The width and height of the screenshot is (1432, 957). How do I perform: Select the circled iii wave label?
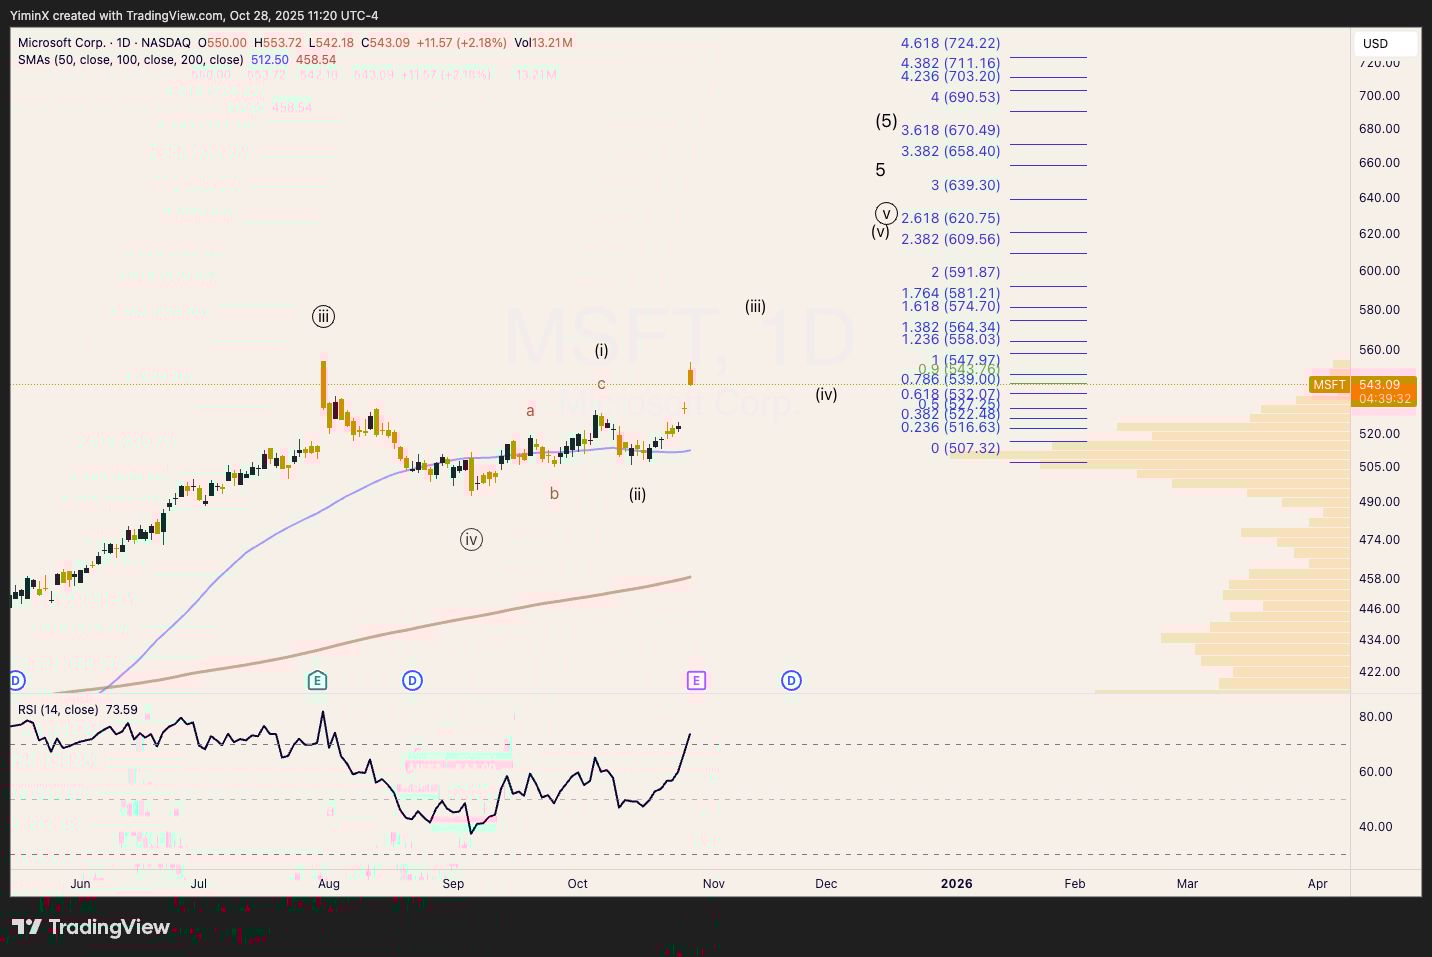322,317
